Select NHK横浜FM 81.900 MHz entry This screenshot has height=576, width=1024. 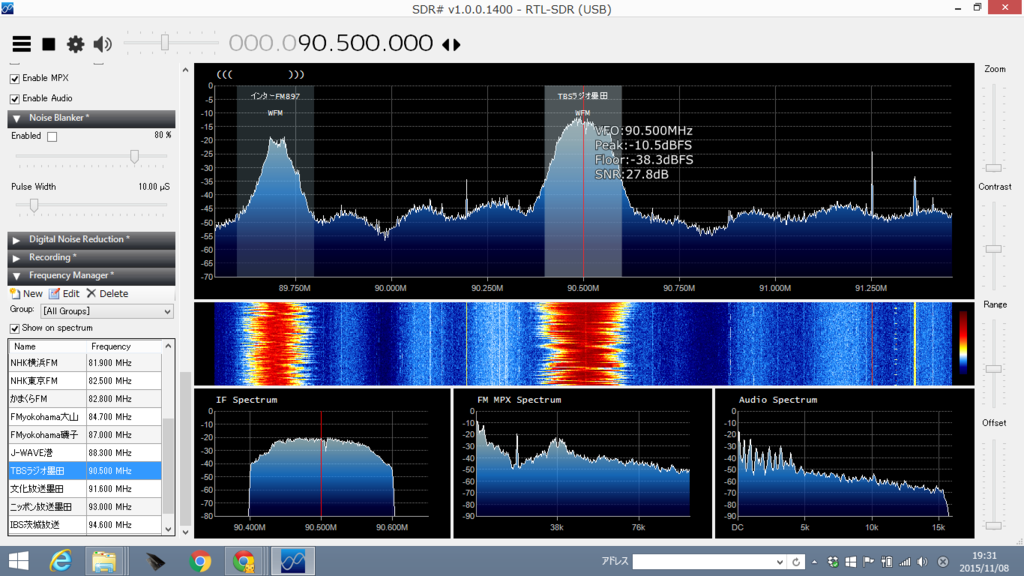pos(85,363)
